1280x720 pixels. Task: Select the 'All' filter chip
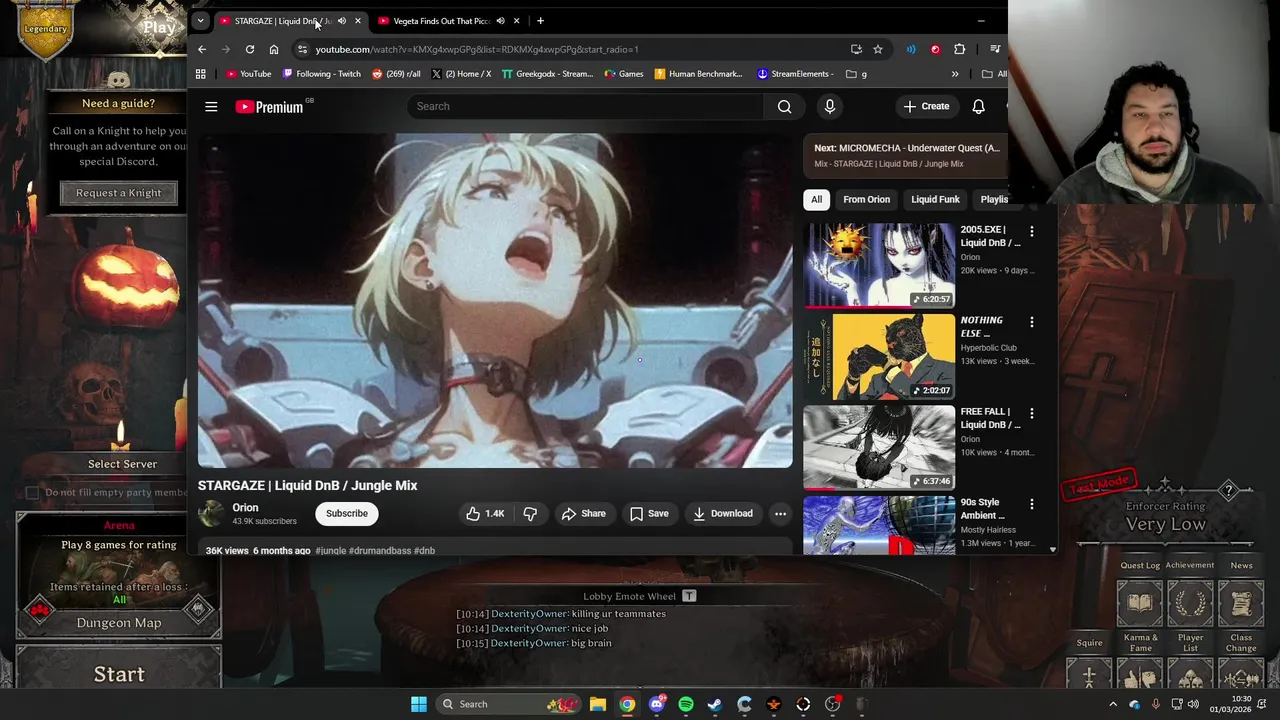[x=816, y=199]
